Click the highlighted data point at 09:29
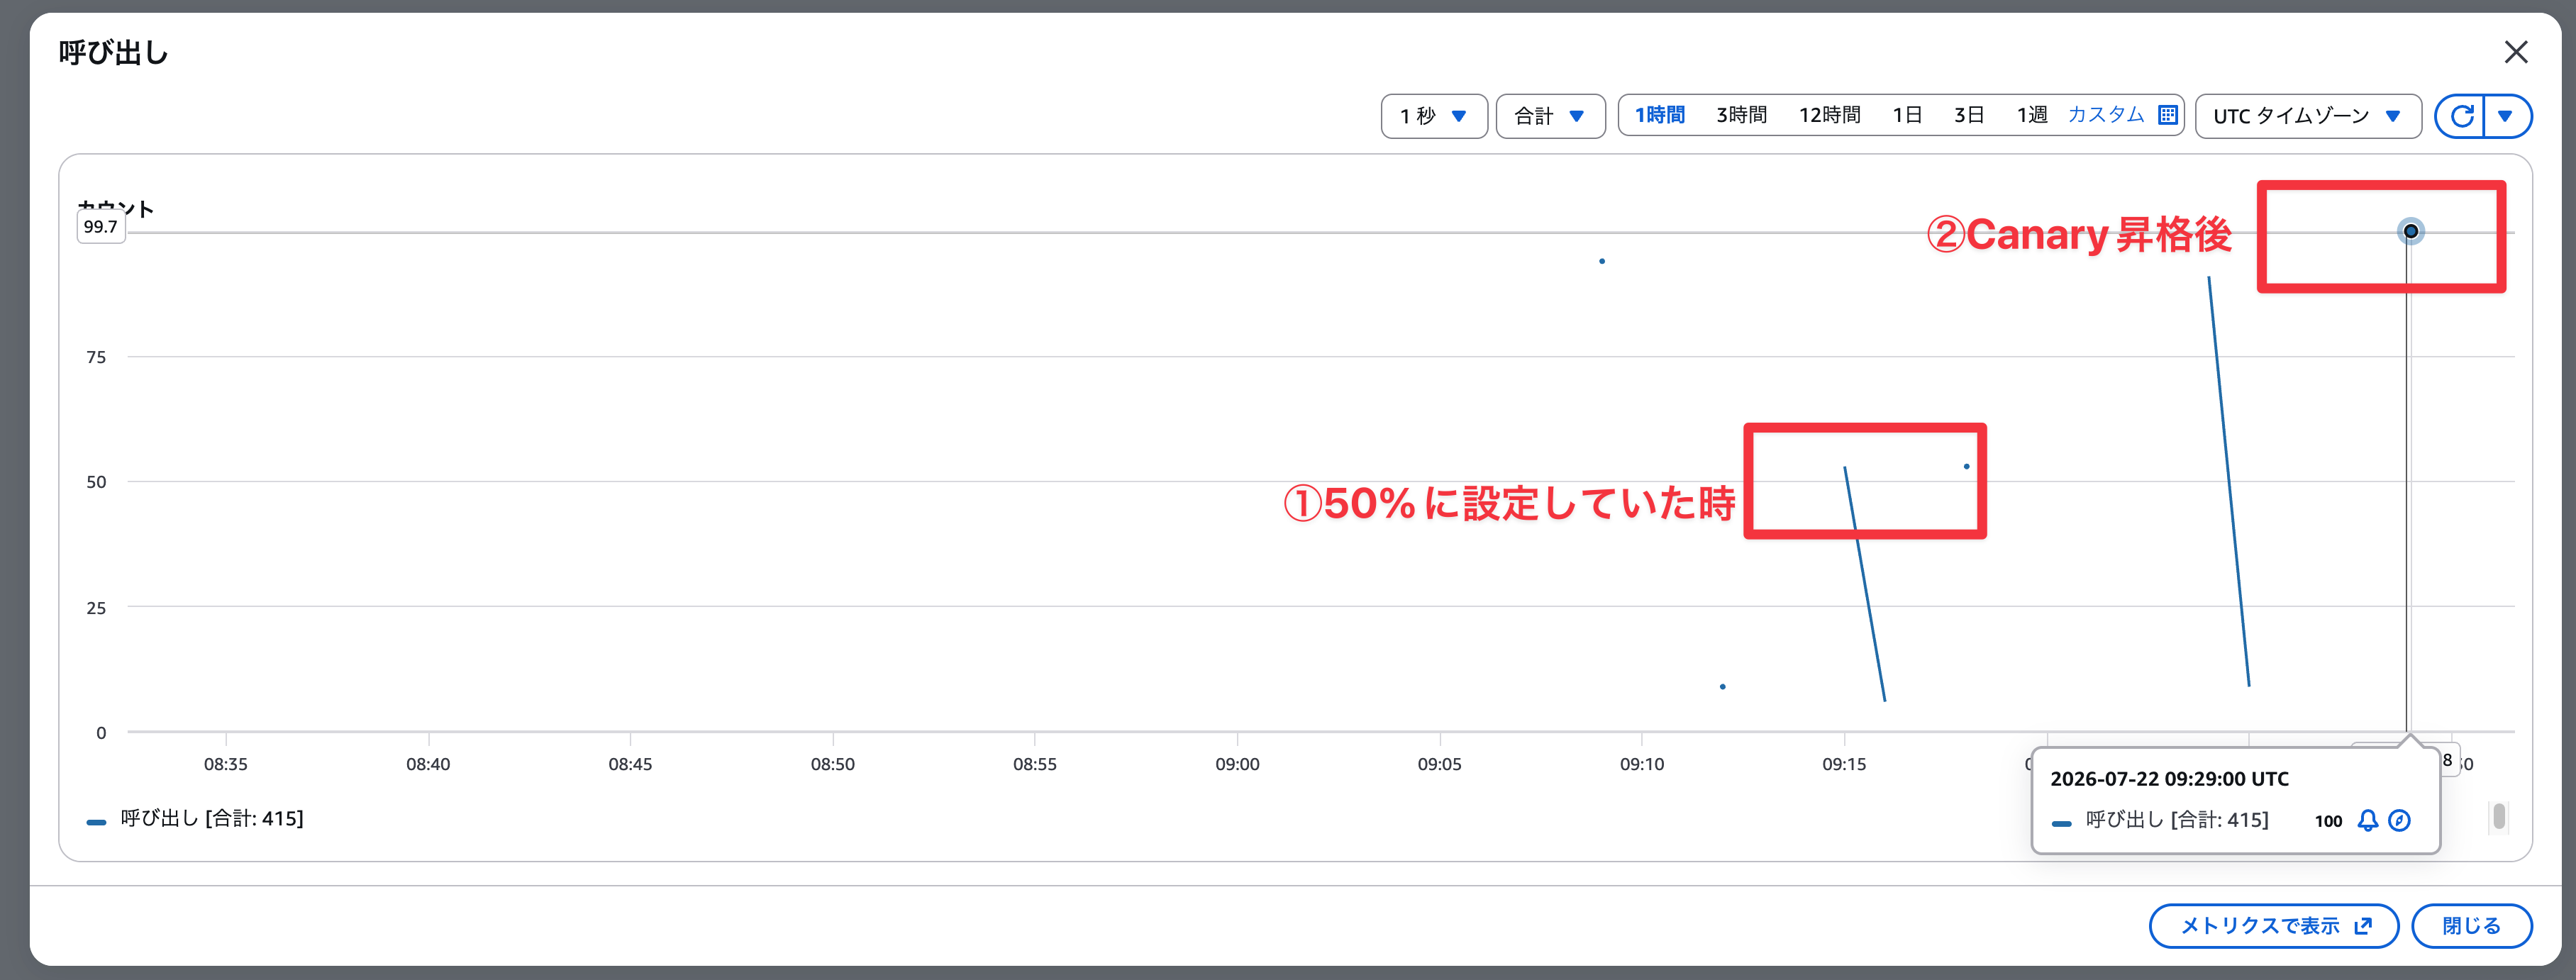 (x=2411, y=232)
